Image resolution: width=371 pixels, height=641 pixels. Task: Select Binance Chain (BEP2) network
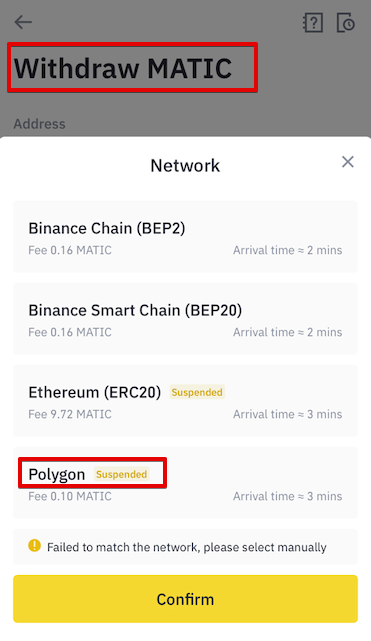coord(186,237)
